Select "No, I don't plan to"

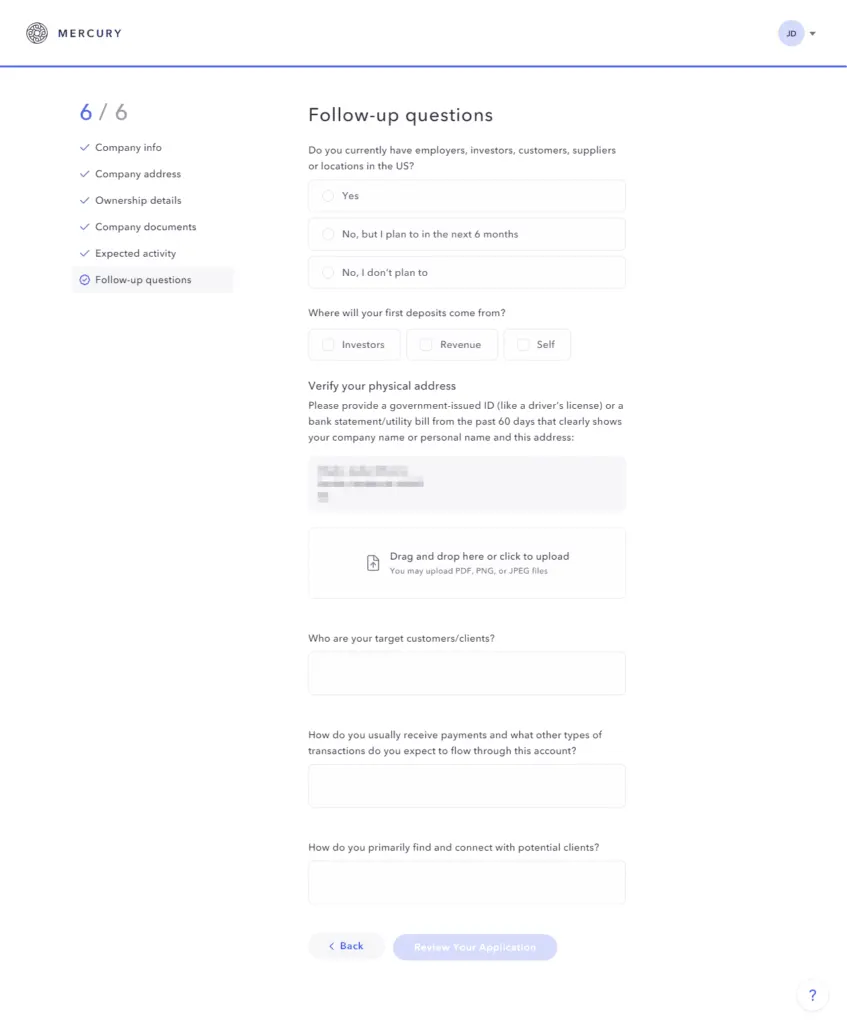328,272
